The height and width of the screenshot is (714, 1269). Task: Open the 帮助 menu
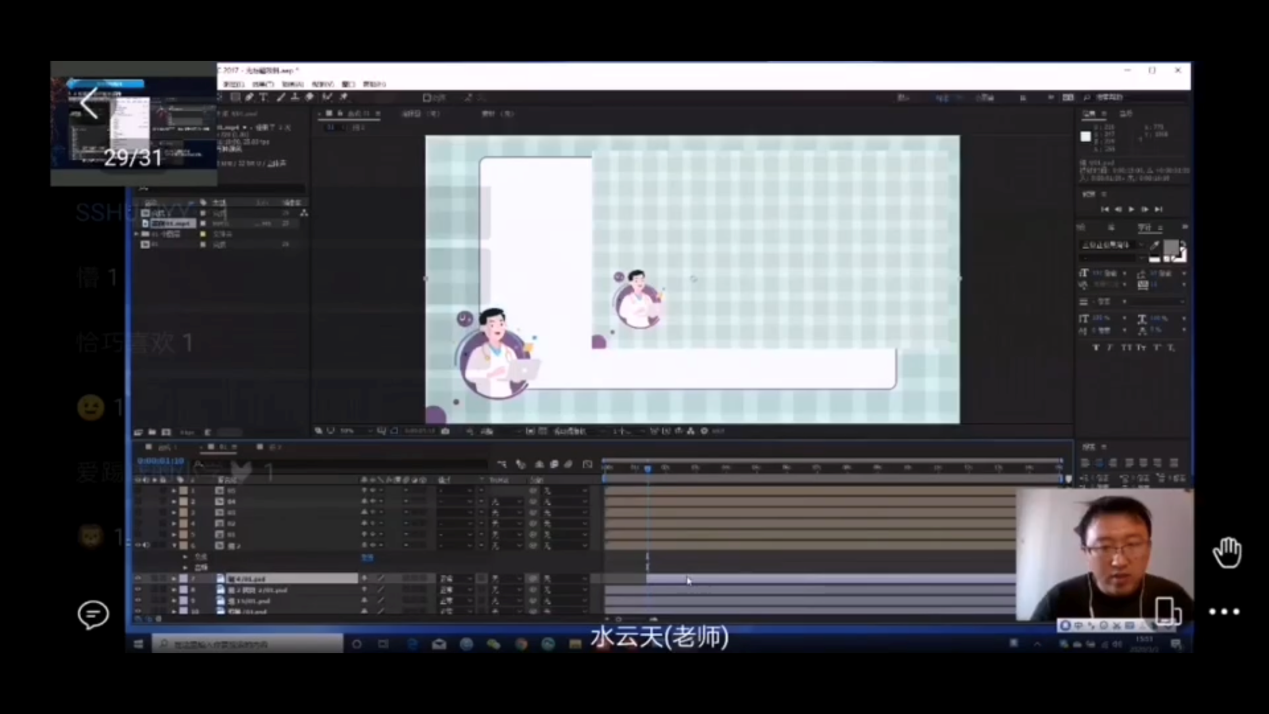click(x=374, y=85)
